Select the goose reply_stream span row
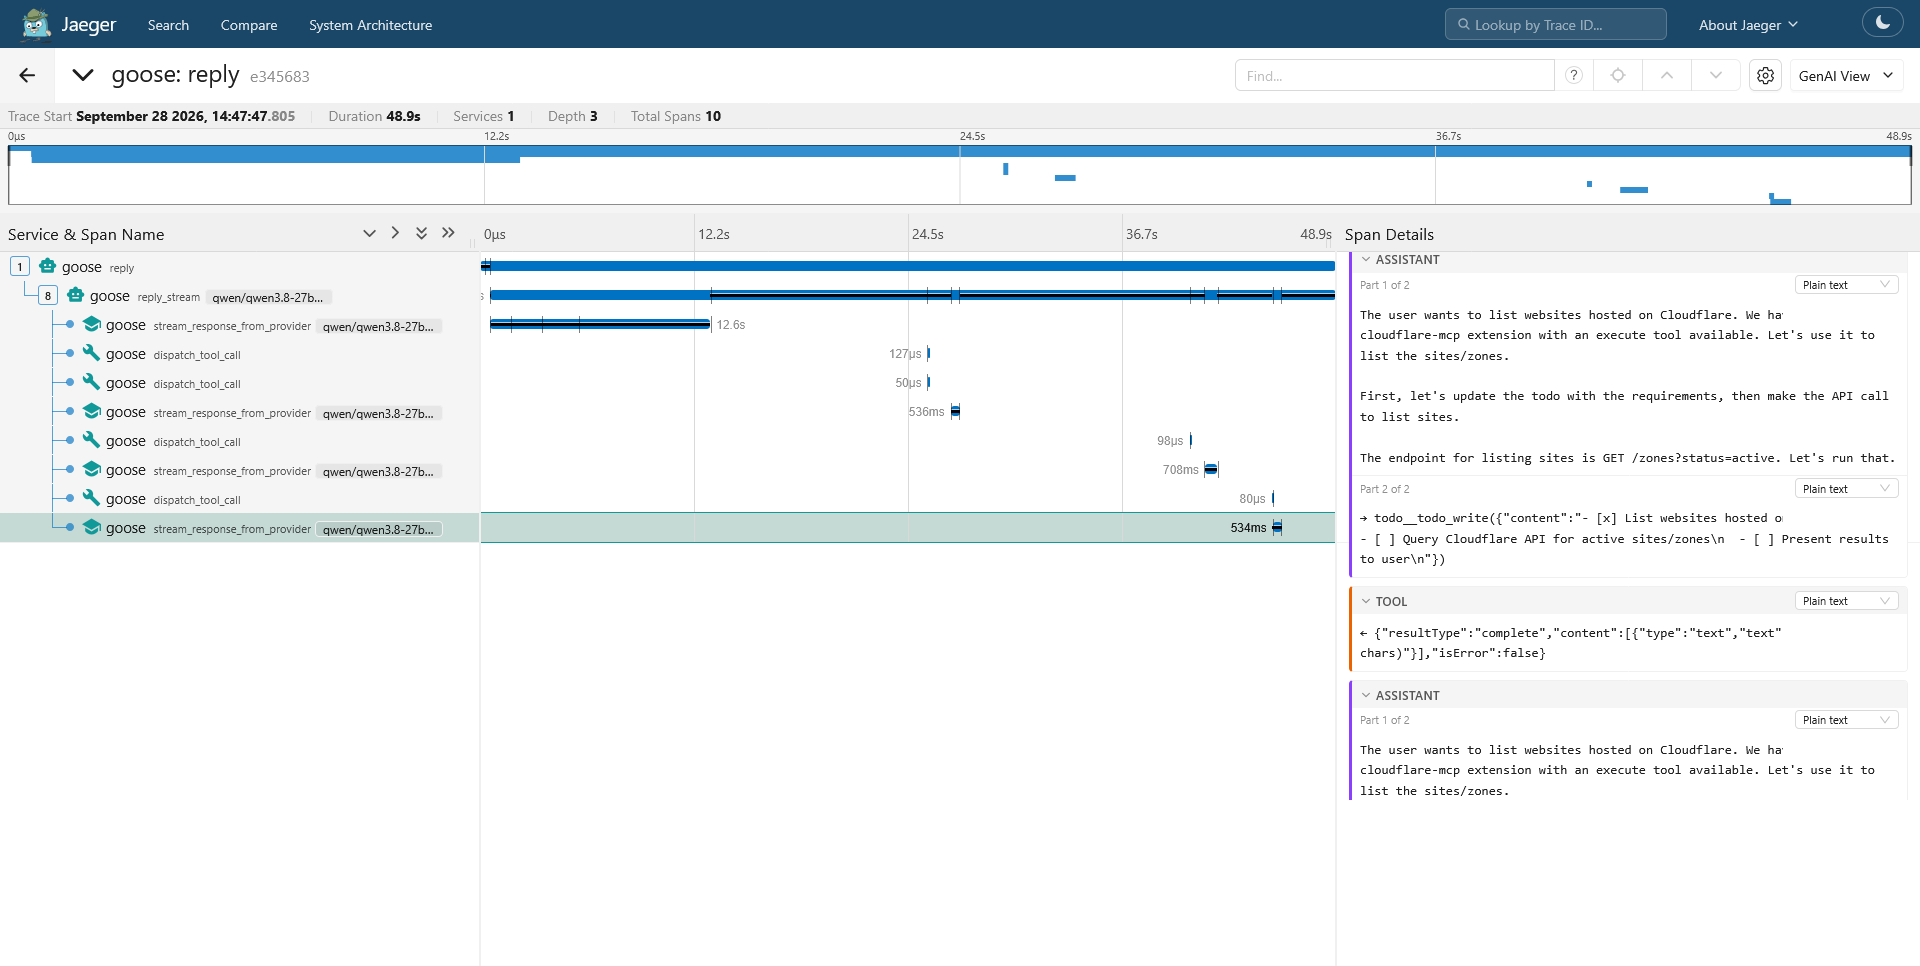This screenshot has width=1920, height=966. point(240,296)
